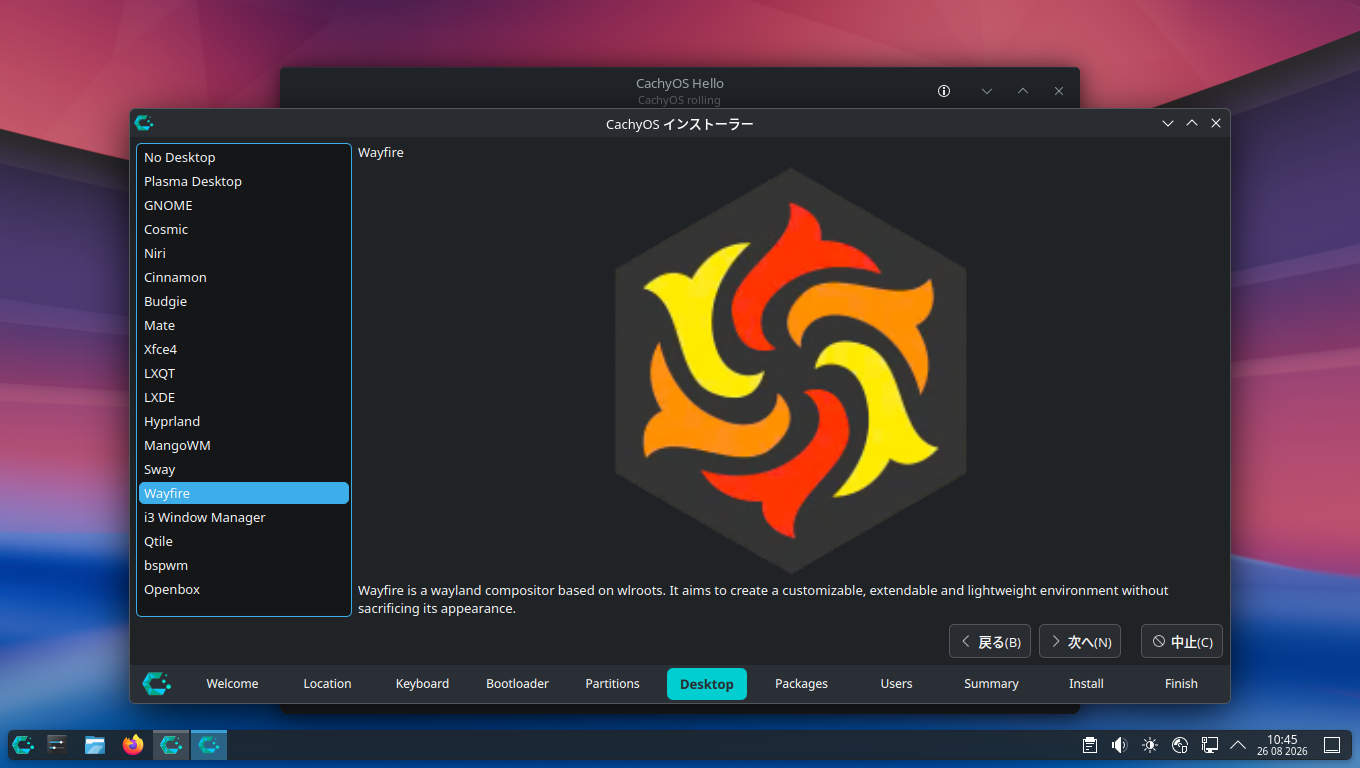The width and height of the screenshot is (1360, 768).
Task: Expand the hidden system tray icons
Action: pos(1238,745)
